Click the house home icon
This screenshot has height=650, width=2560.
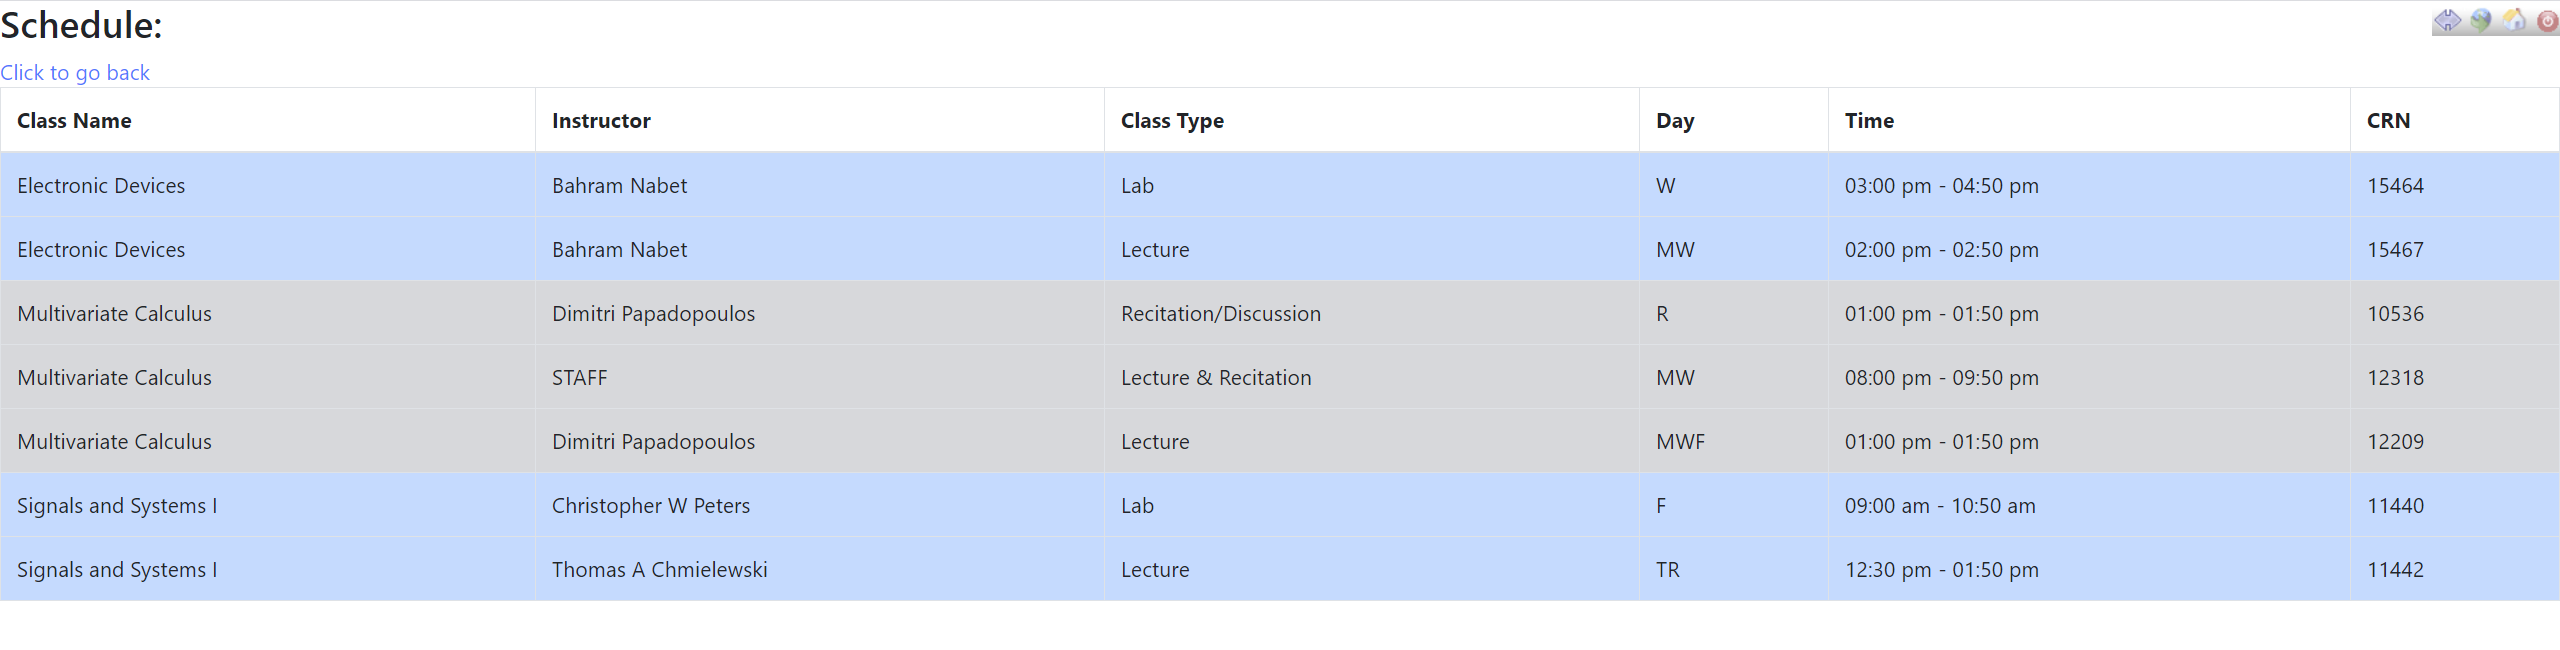[x=2514, y=20]
